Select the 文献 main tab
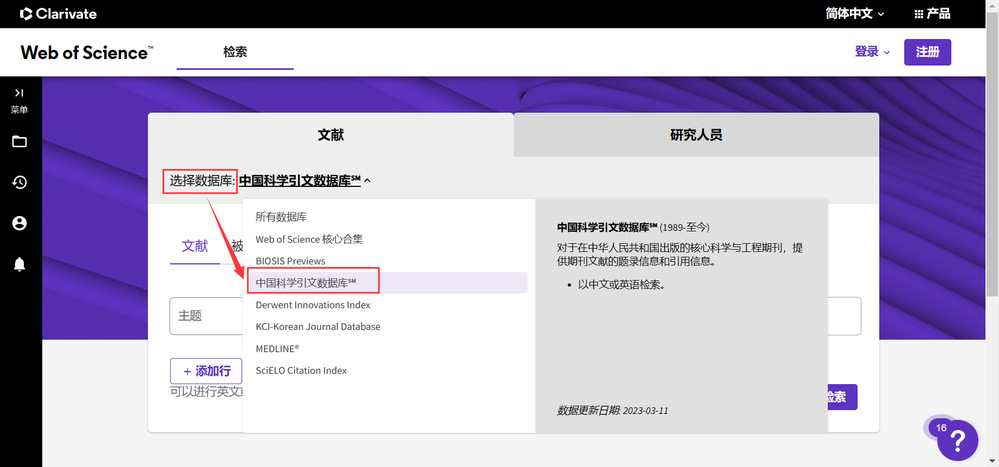 330,135
